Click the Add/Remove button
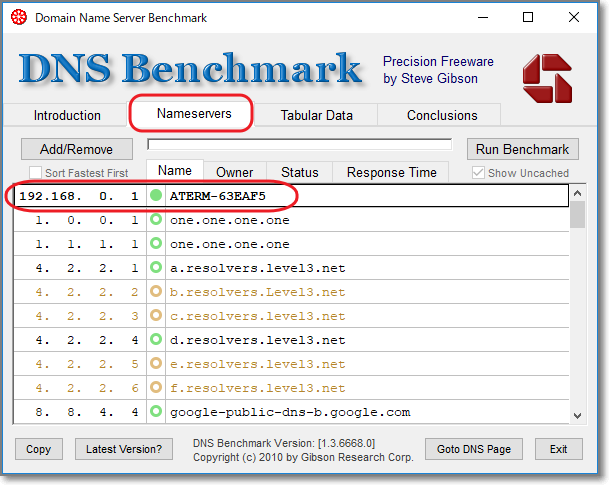 [75, 149]
